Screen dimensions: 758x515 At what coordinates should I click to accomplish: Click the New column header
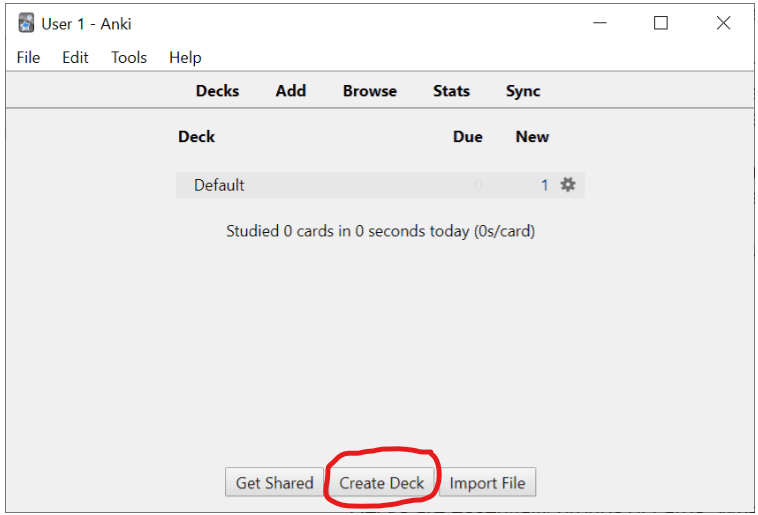532,137
